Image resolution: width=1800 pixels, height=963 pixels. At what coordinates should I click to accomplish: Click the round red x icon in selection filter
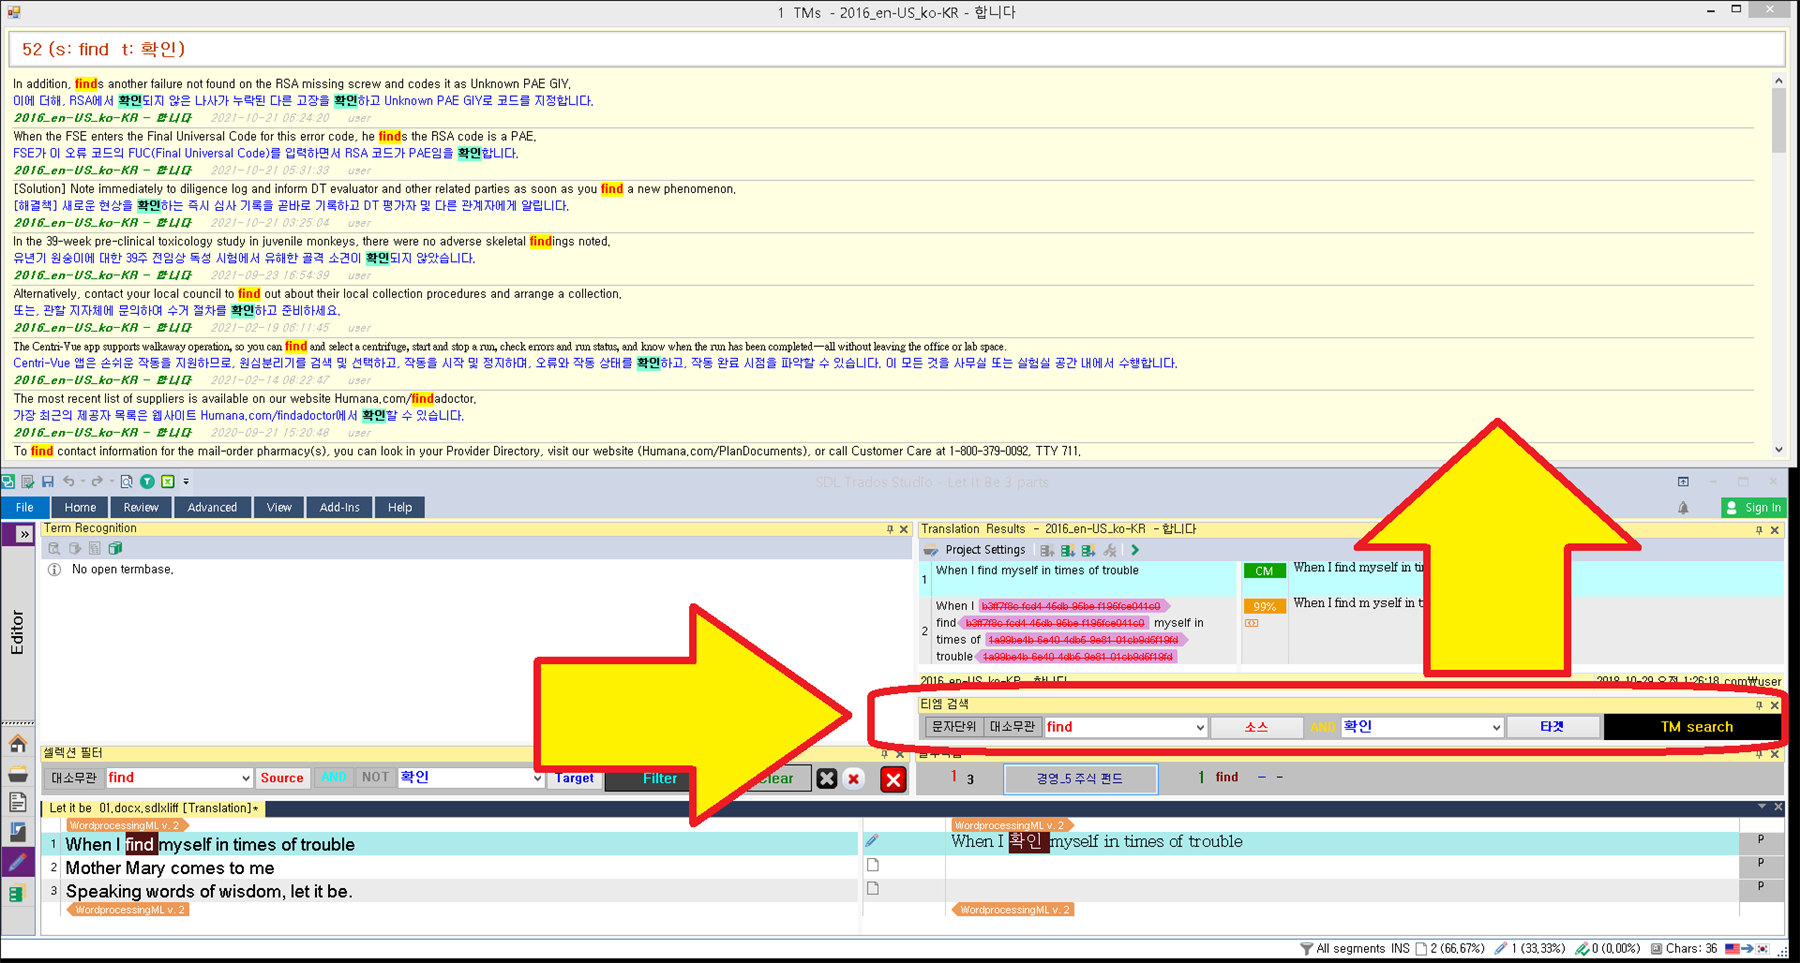pos(853,778)
